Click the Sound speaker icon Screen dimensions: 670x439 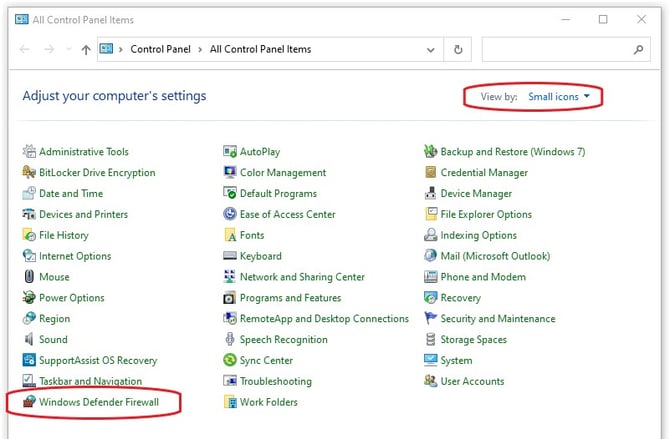[x=30, y=340]
